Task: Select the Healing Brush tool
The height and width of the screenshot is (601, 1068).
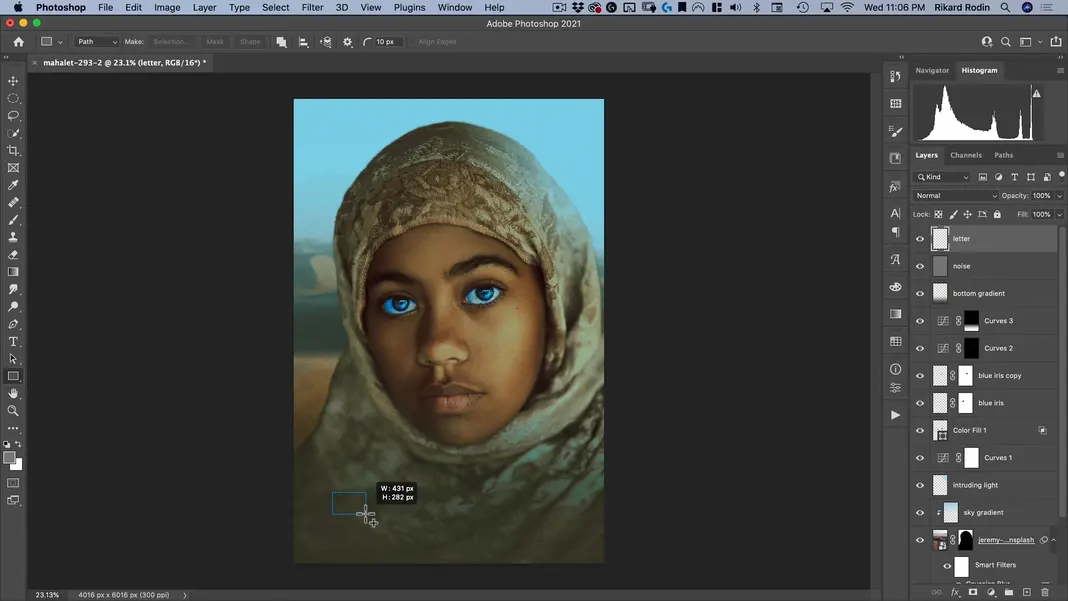Action: 13,202
